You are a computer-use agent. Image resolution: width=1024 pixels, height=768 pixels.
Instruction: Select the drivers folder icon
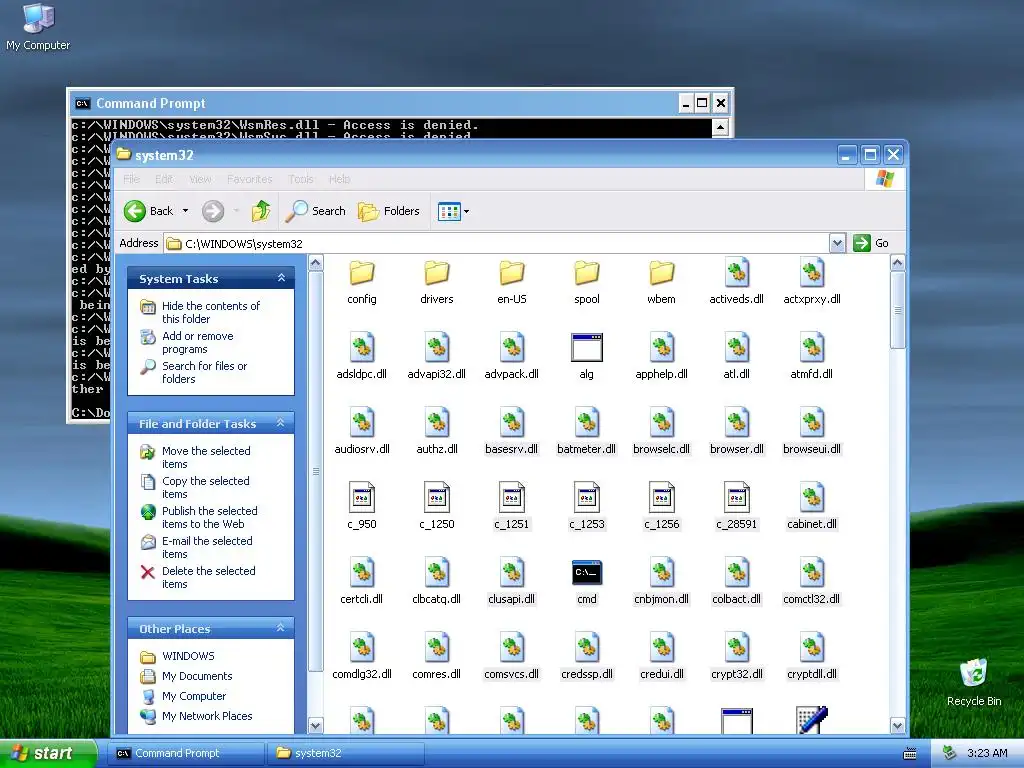point(437,273)
